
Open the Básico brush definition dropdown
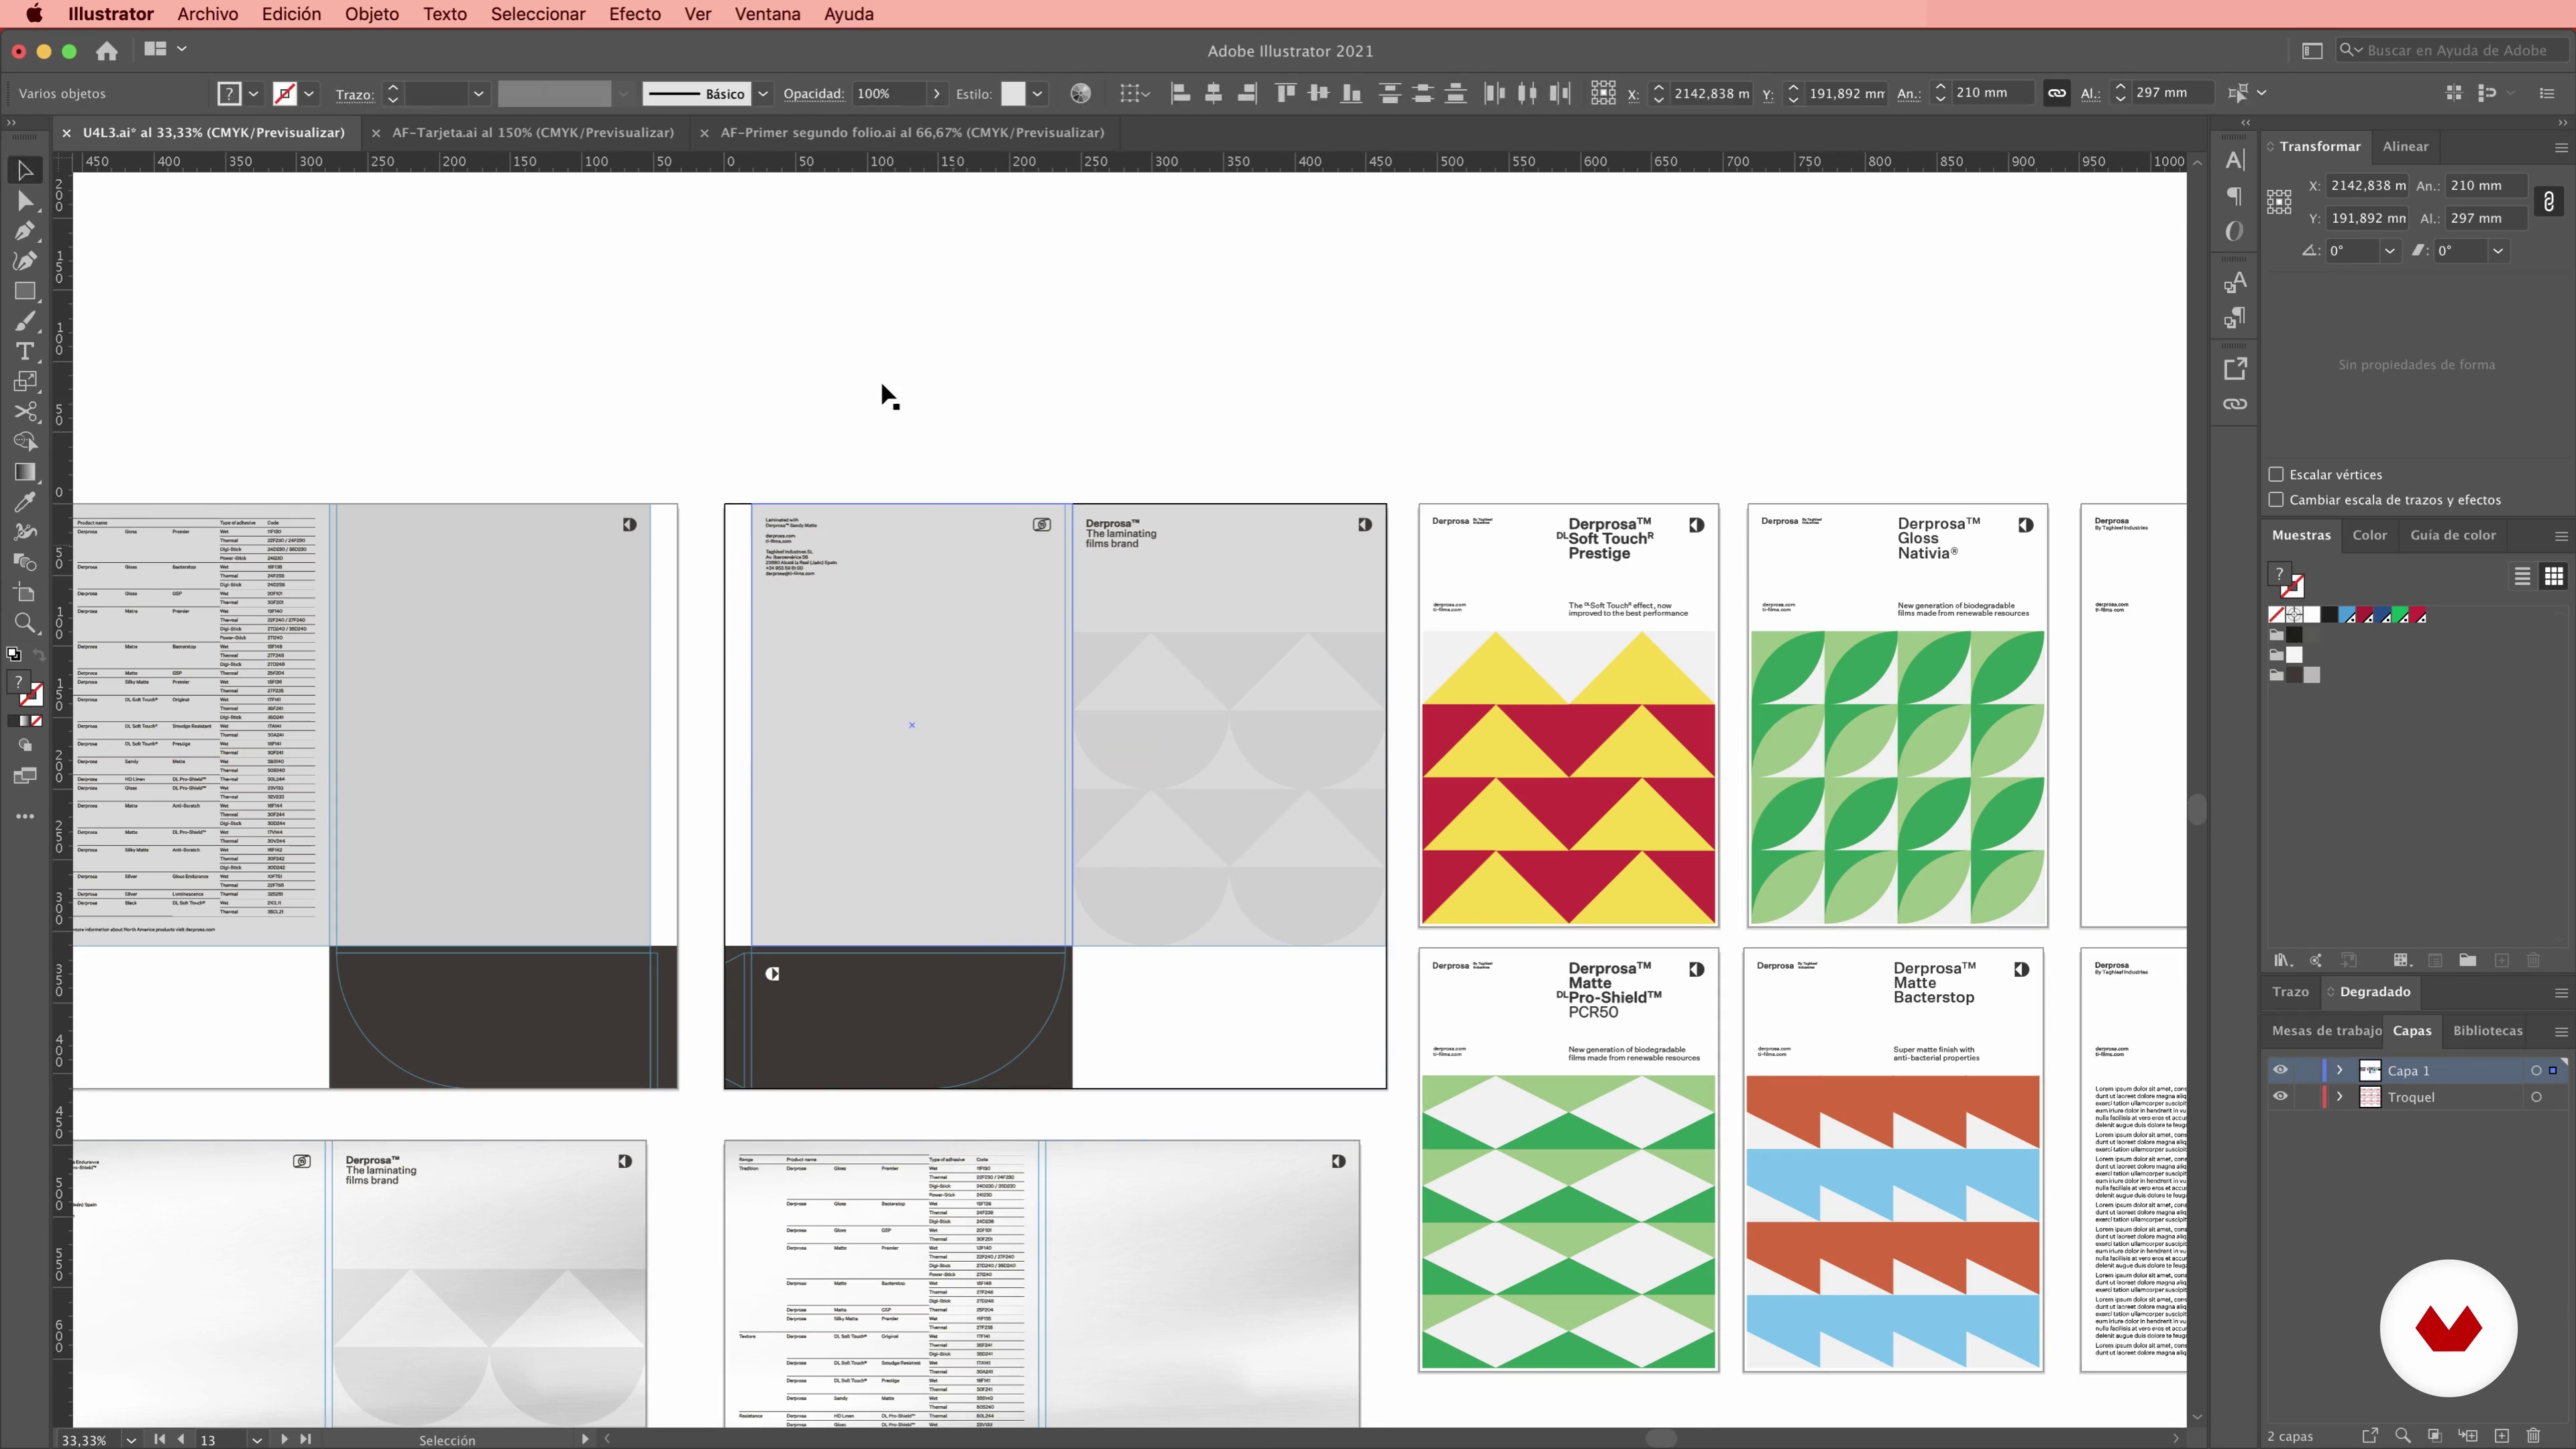coord(763,93)
